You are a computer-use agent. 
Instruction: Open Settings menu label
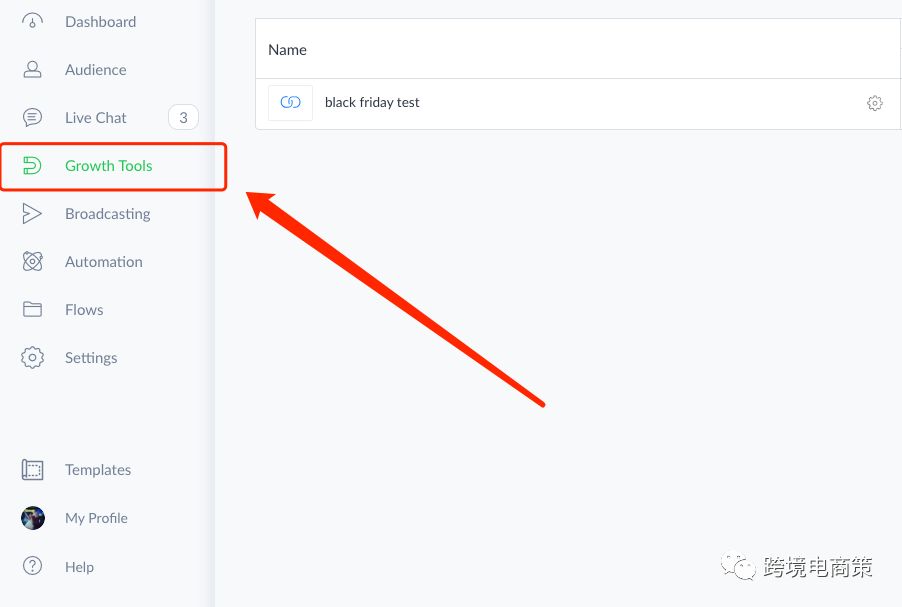click(x=91, y=358)
